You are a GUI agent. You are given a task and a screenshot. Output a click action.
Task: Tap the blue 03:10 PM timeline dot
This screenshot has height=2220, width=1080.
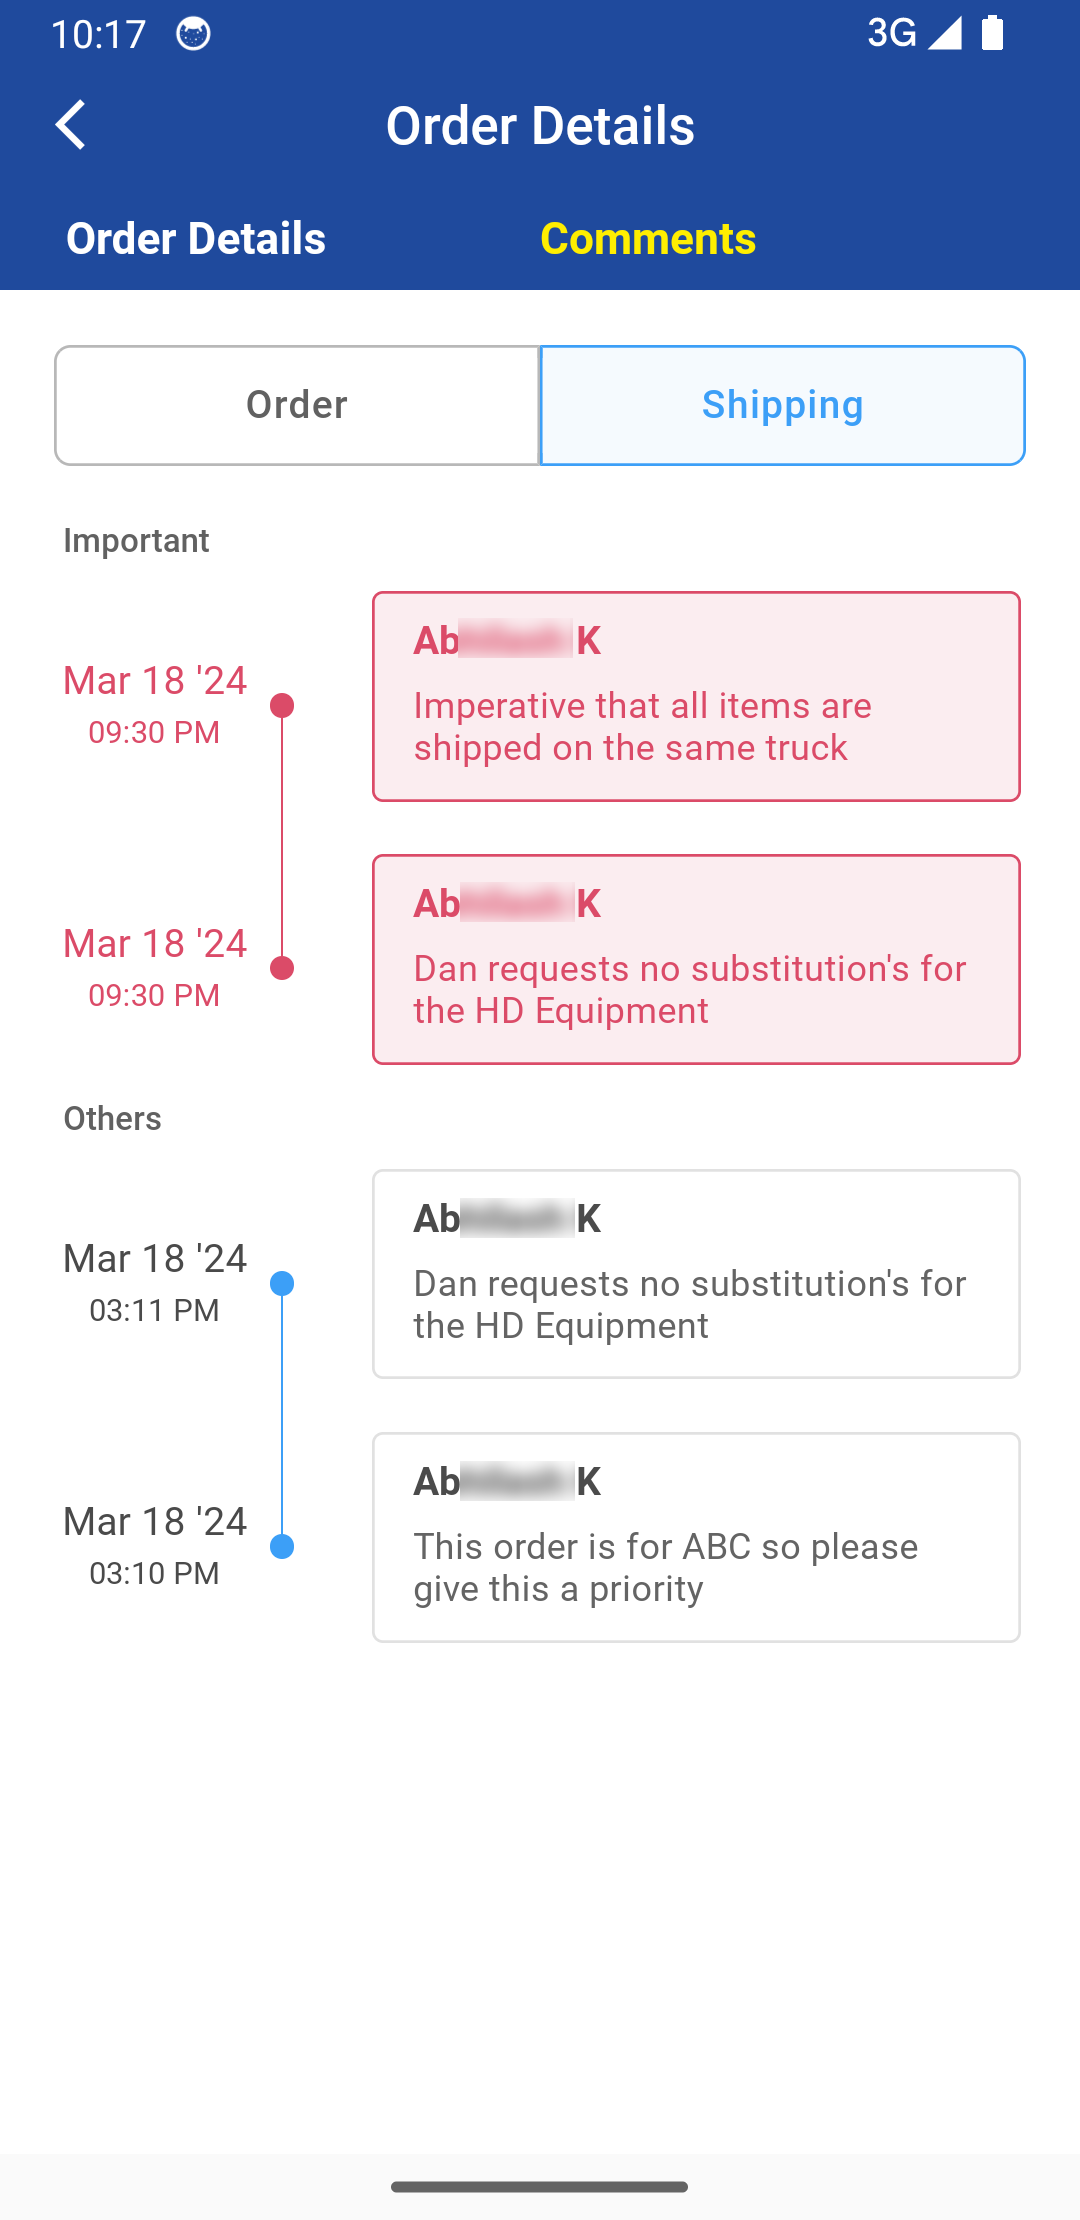(x=282, y=1547)
